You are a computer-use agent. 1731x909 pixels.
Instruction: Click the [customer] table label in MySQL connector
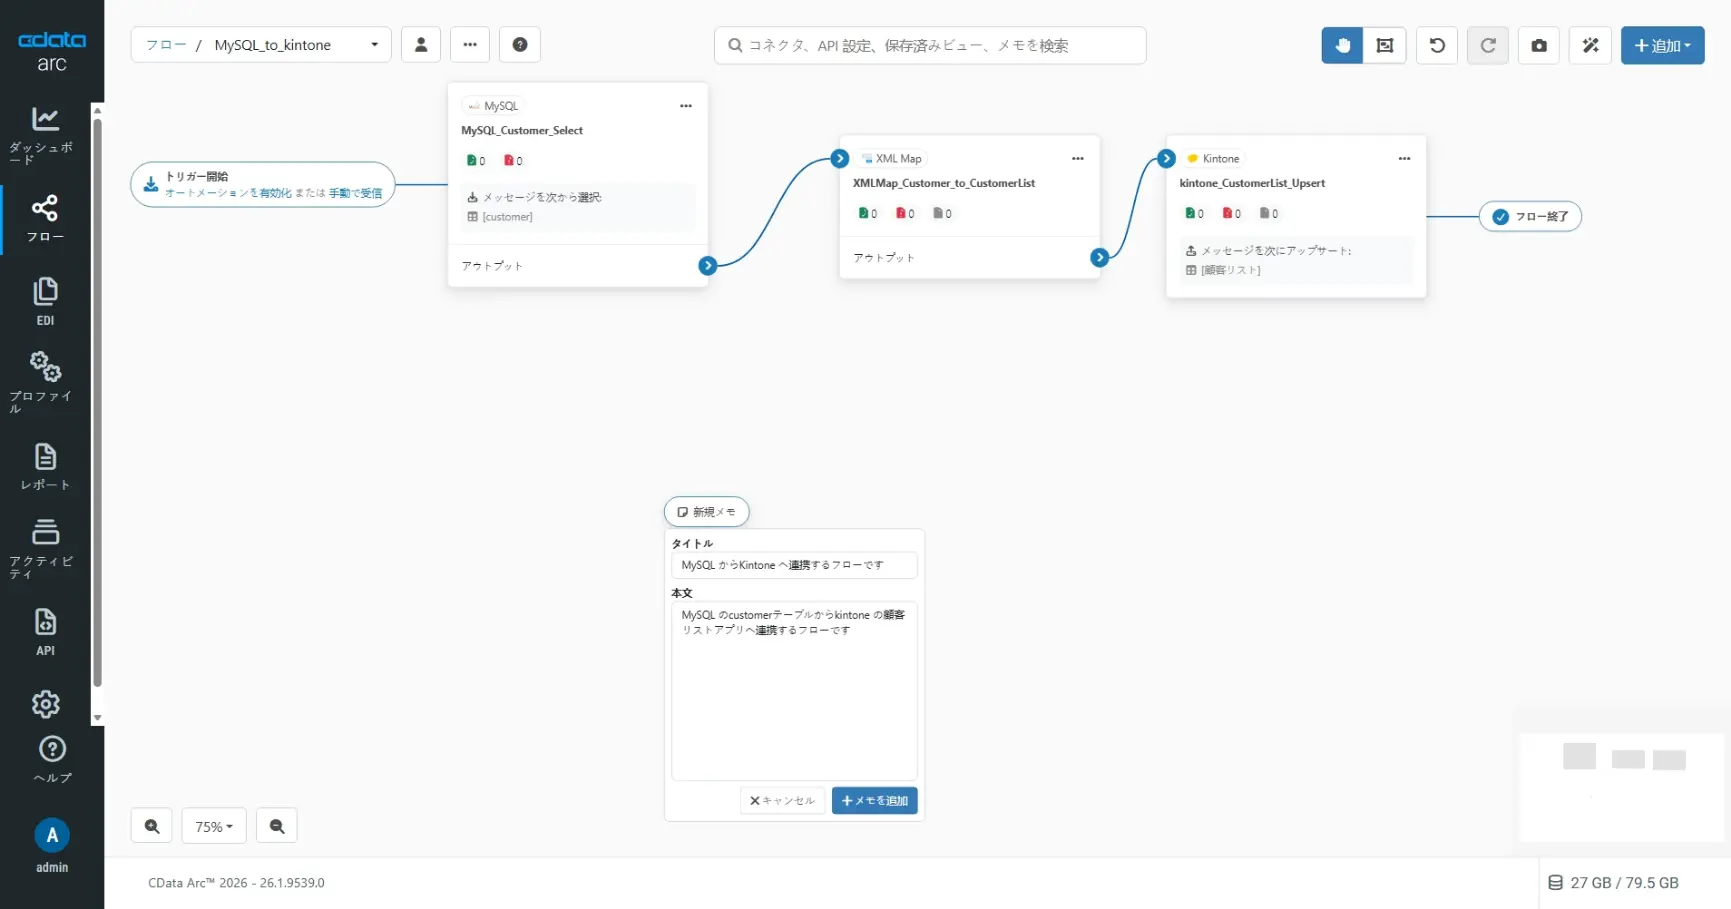(x=507, y=217)
